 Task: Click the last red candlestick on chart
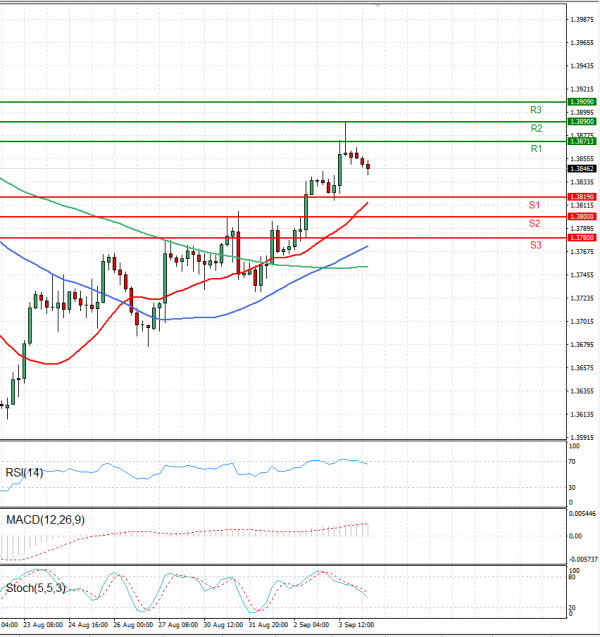tap(368, 167)
